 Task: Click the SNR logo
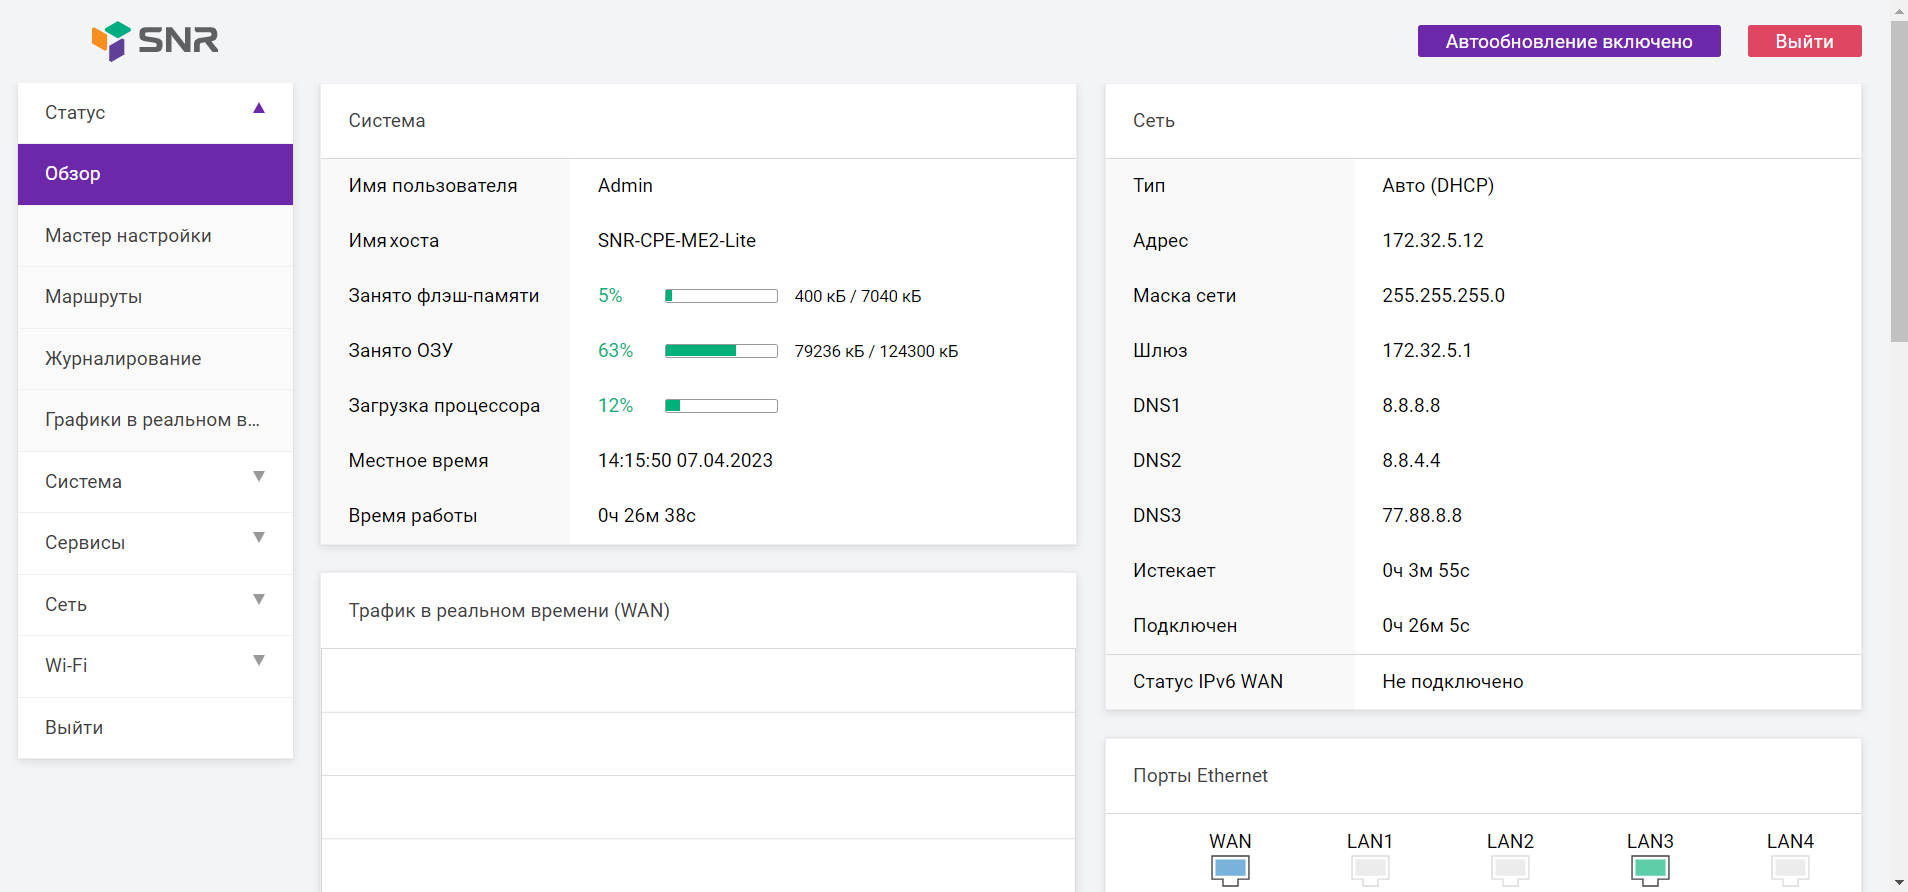tap(155, 41)
